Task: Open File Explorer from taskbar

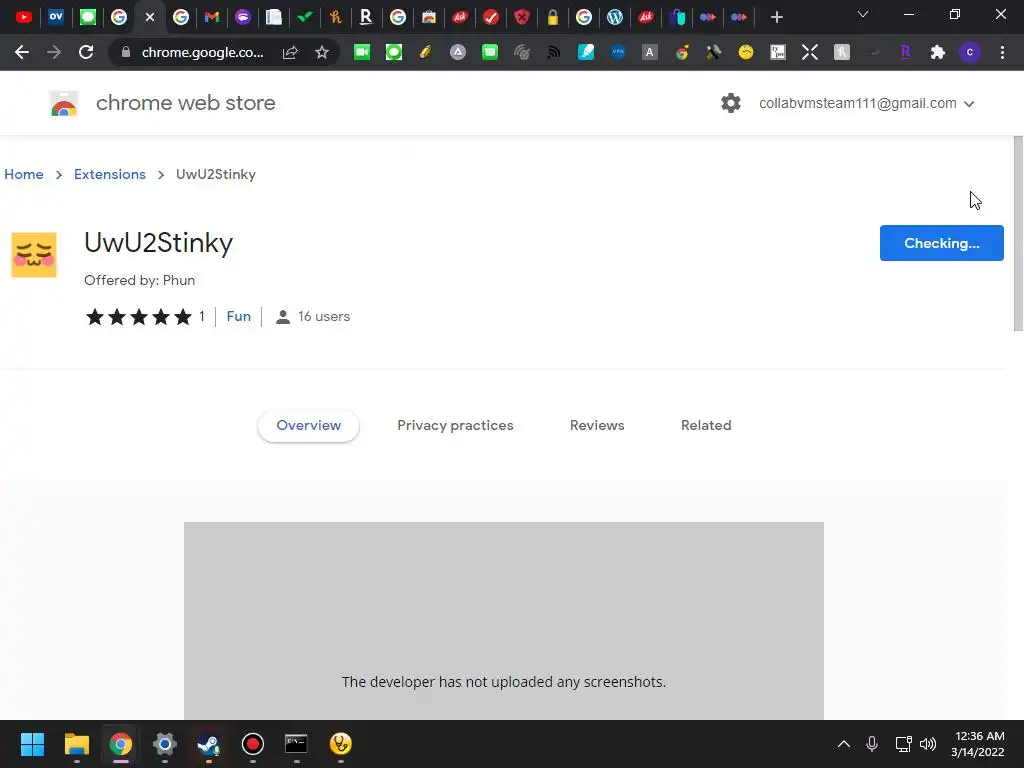Action: 76,744
